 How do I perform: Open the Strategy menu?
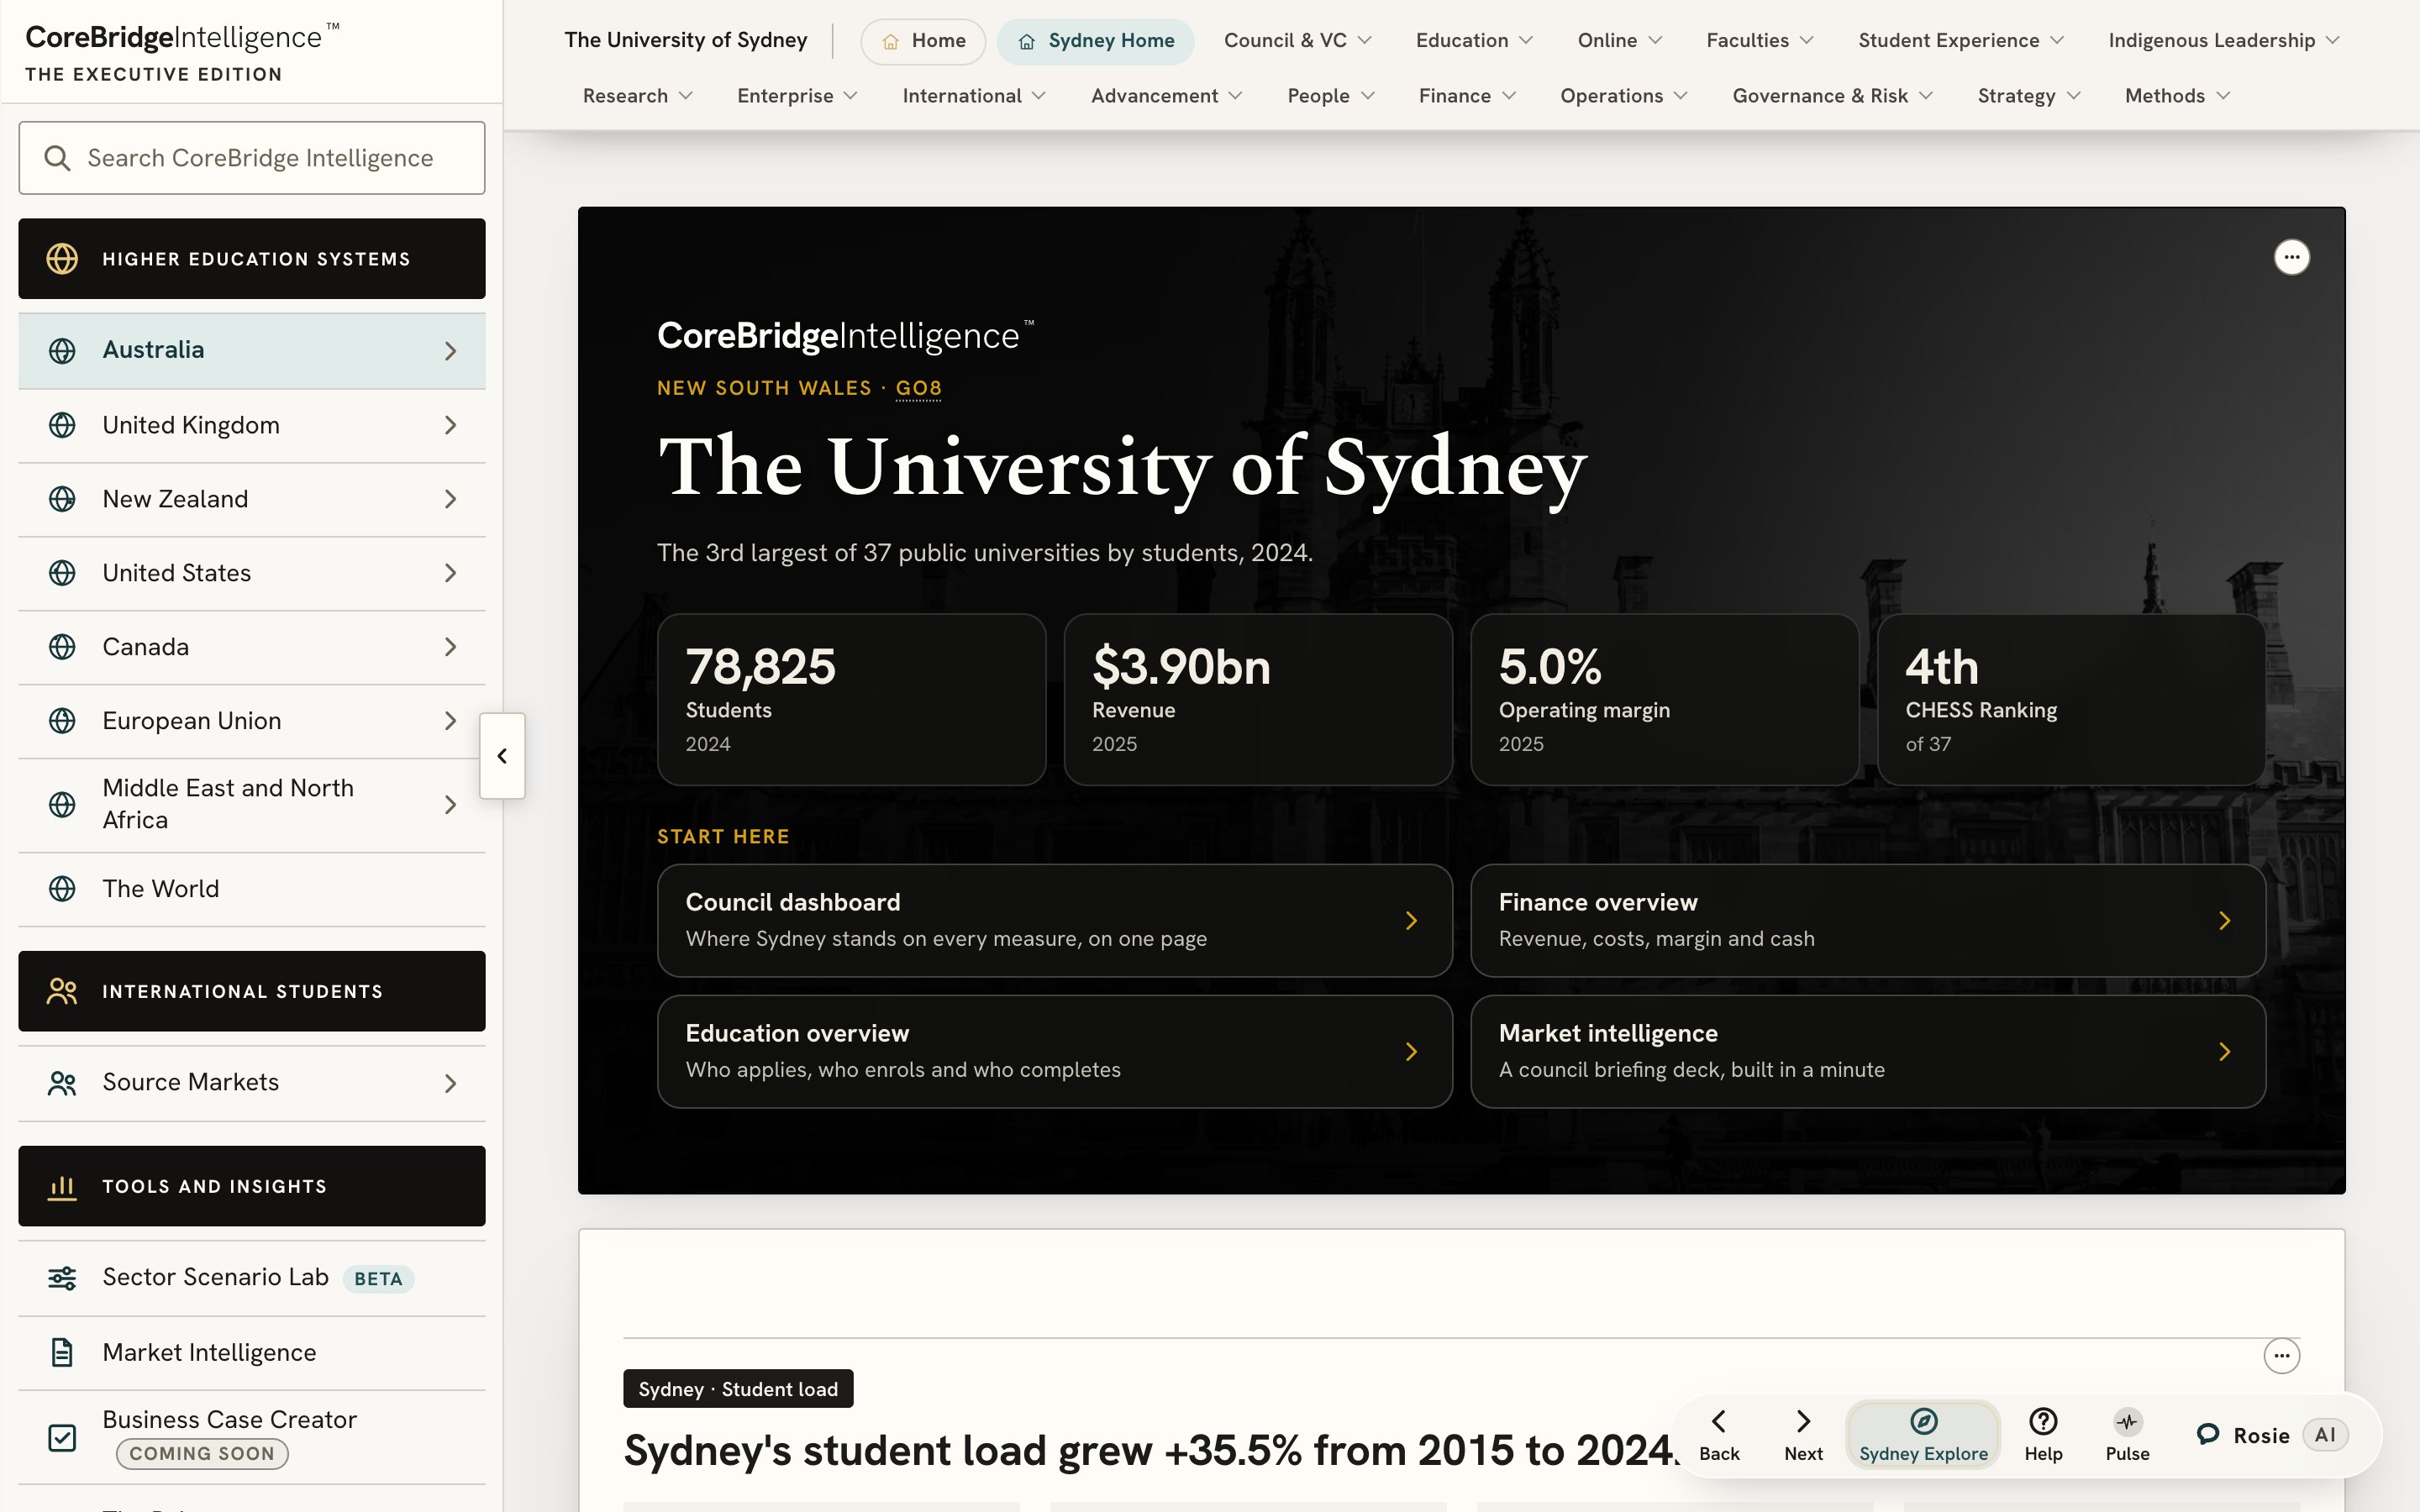pyautogui.click(x=2029, y=96)
